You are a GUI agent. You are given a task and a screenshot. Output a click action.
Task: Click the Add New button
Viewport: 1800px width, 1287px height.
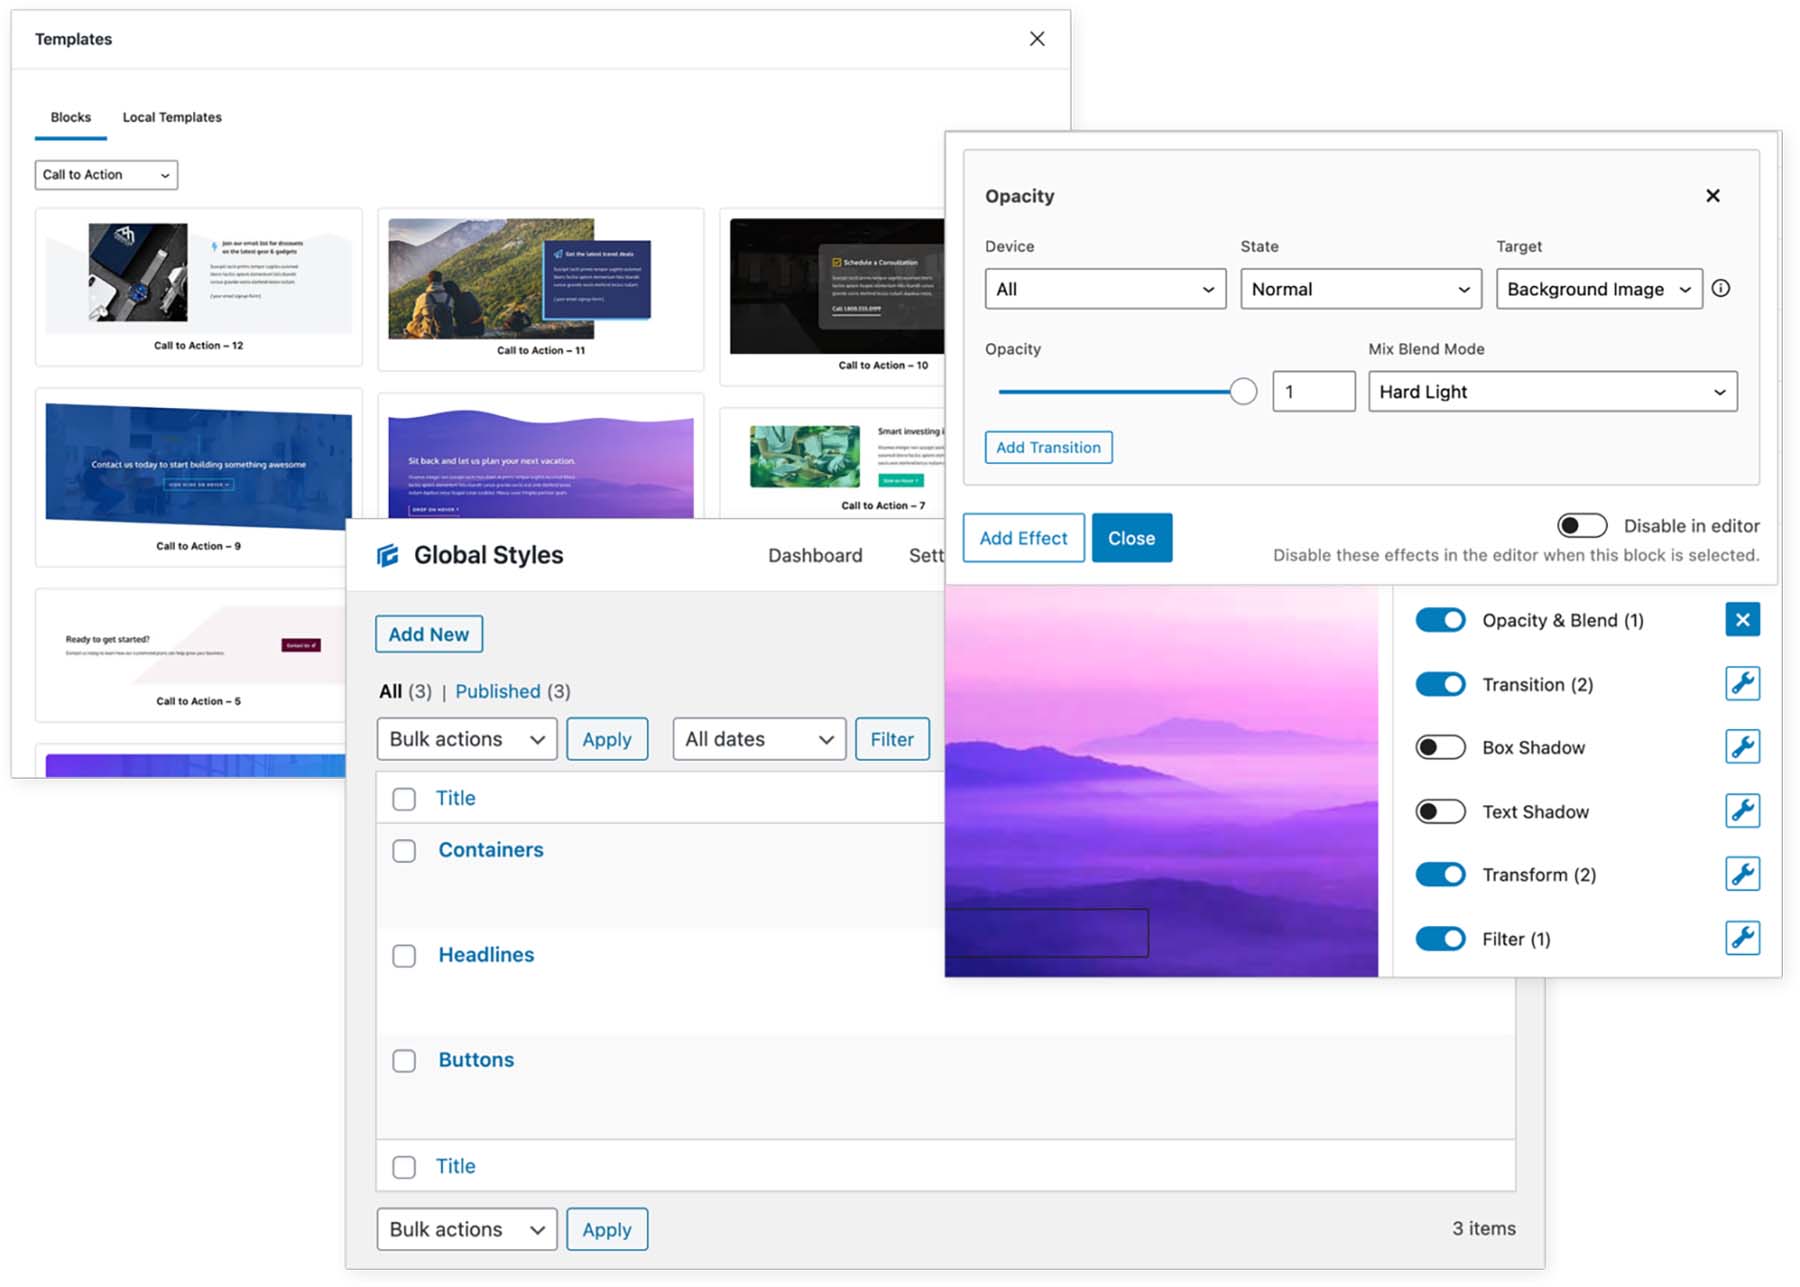tap(428, 633)
